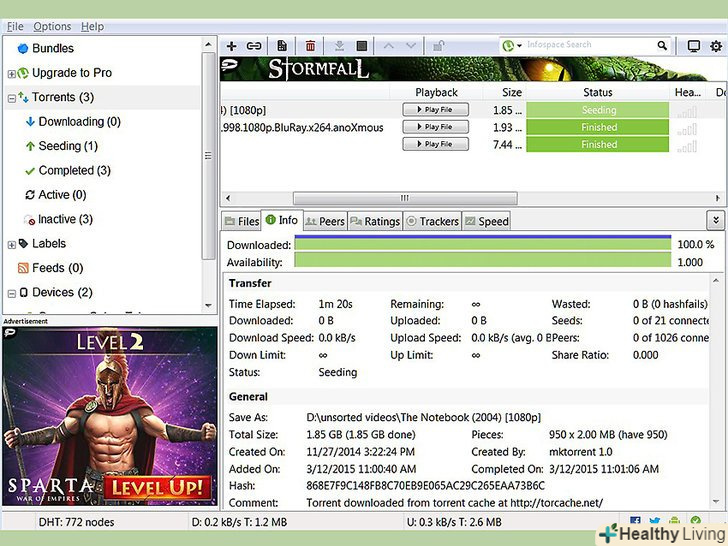Click inside the Infospace Search field

pyautogui.click(x=590, y=45)
